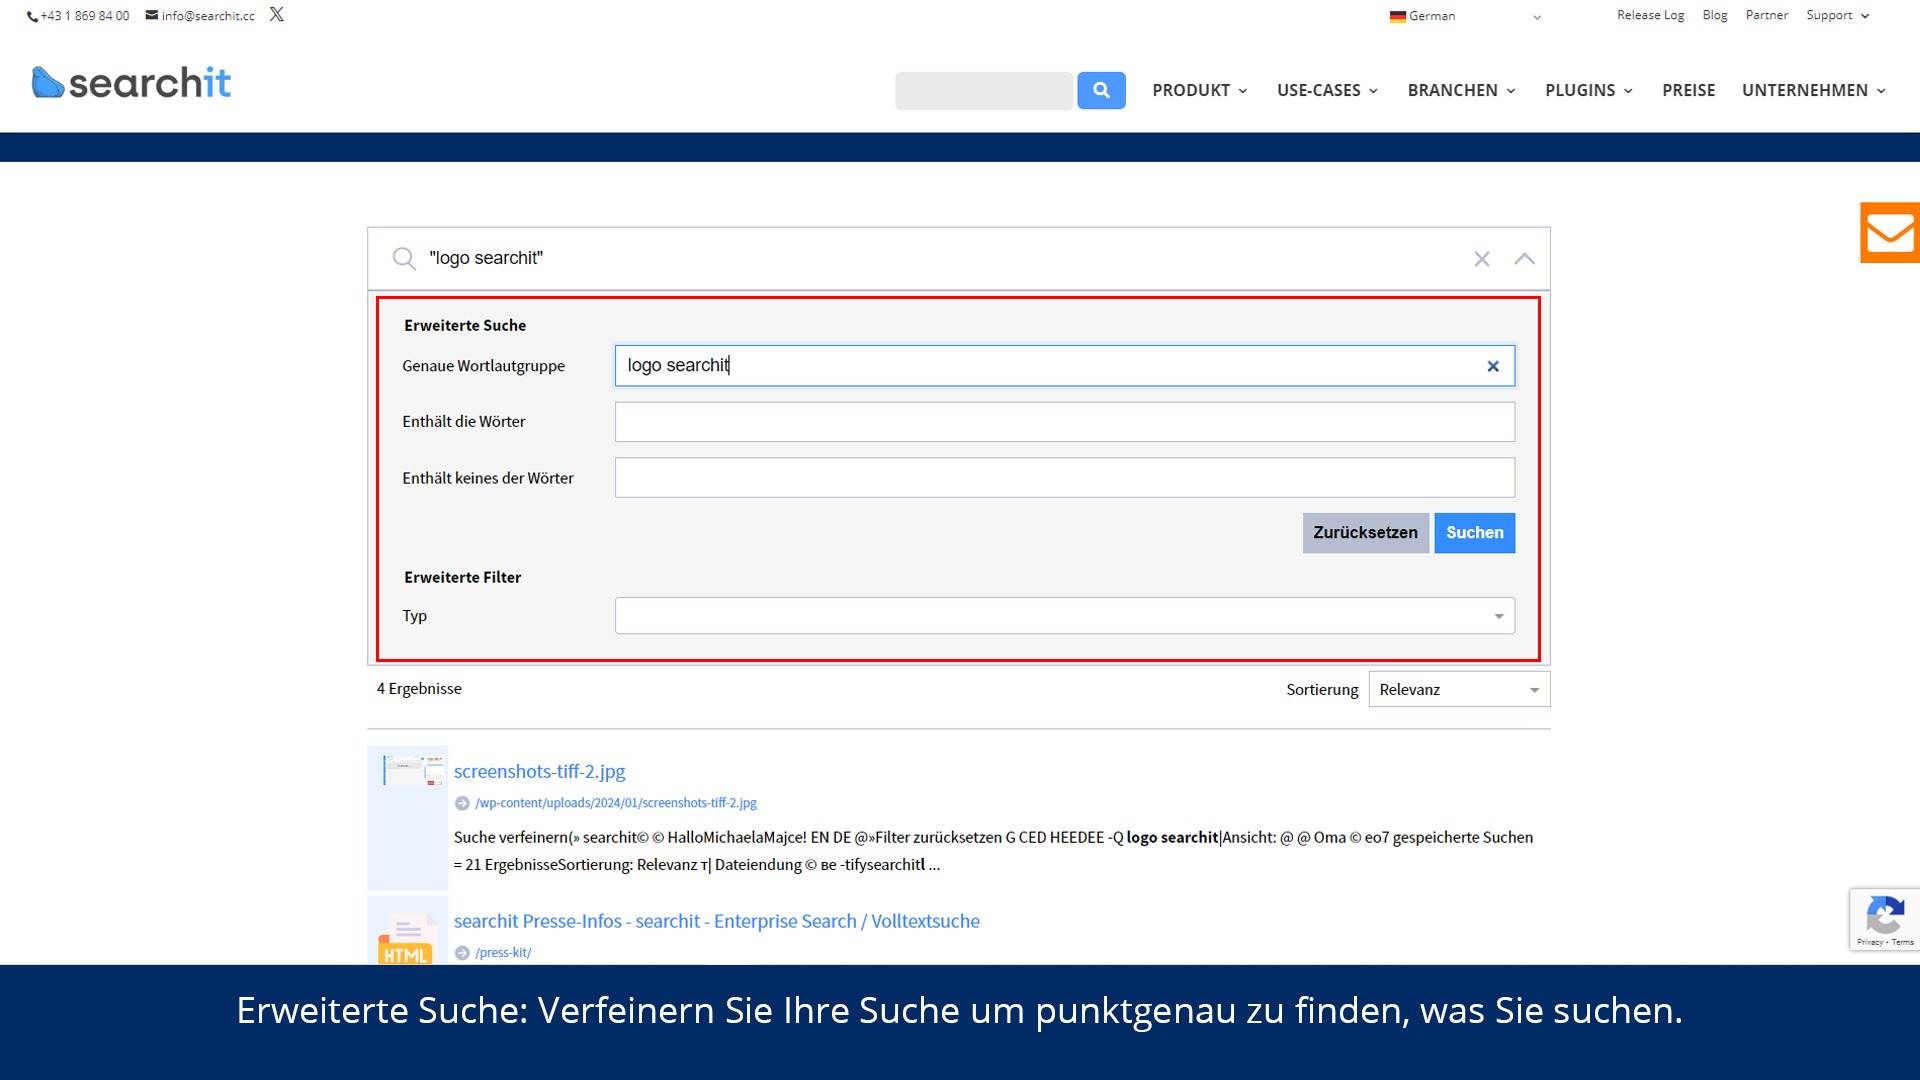Click the header search input field
Image resolution: width=1920 pixels, height=1080 pixels.
984,90
